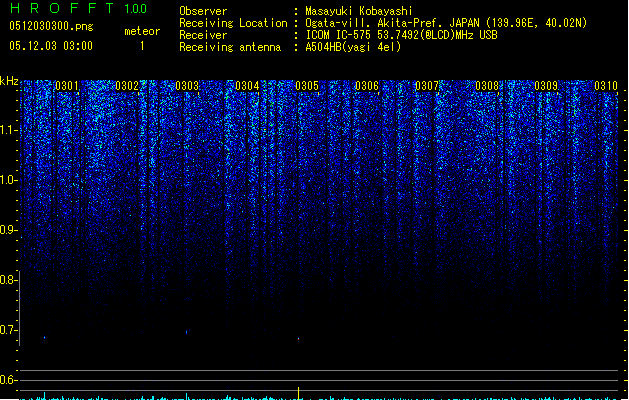Click the kHz axis unit label
Image resolution: width=629 pixels, height=400 pixels.
pos(9,81)
